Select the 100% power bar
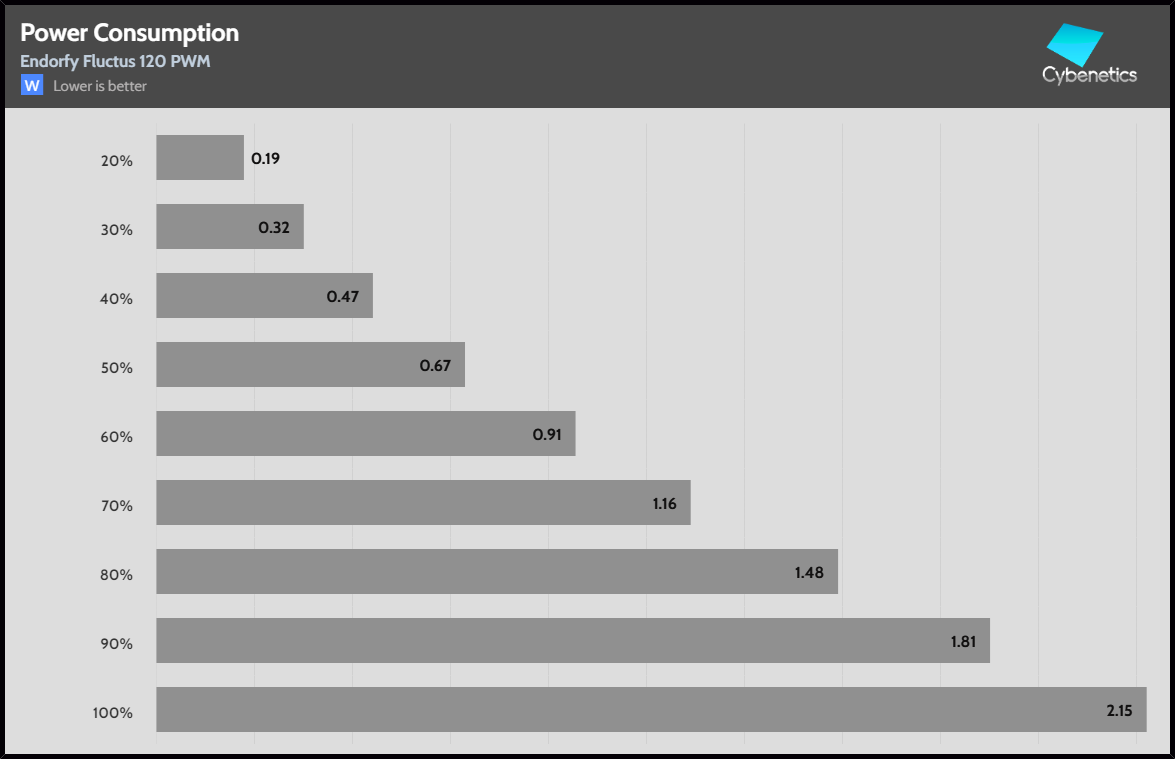The height and width of the screenshot is (759, 1175). point(650,710)
